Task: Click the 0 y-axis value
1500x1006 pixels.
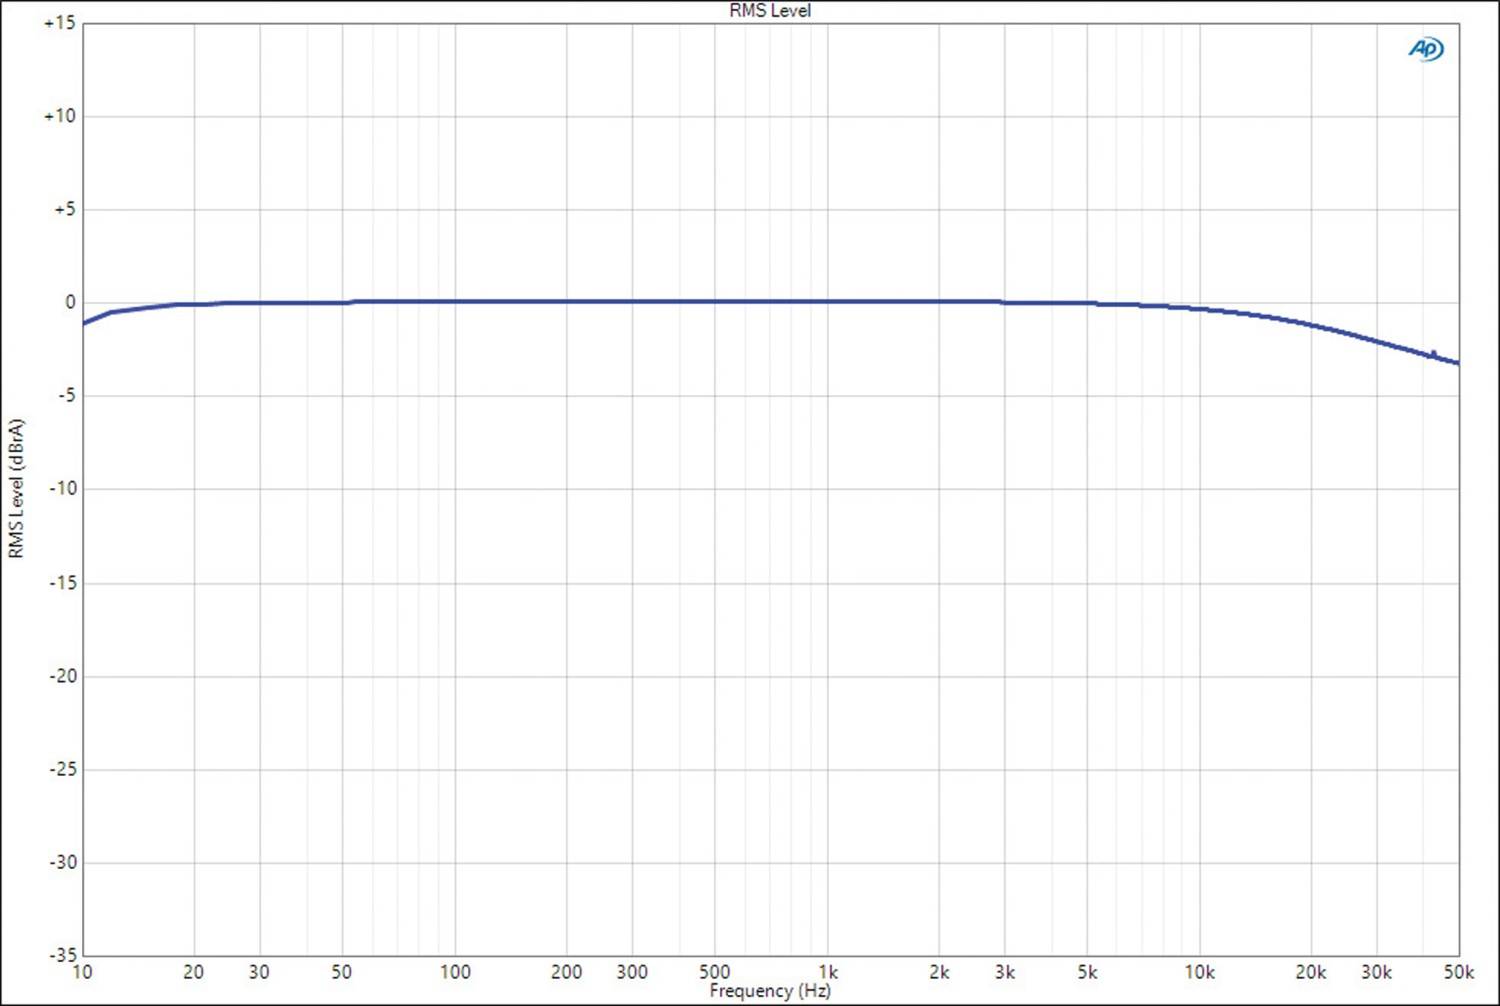Action: coord(70,302)
